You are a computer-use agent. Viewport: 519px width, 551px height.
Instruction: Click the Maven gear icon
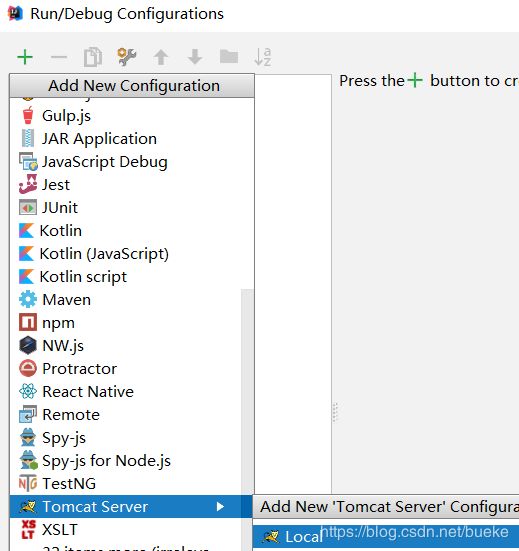[28, 299]
